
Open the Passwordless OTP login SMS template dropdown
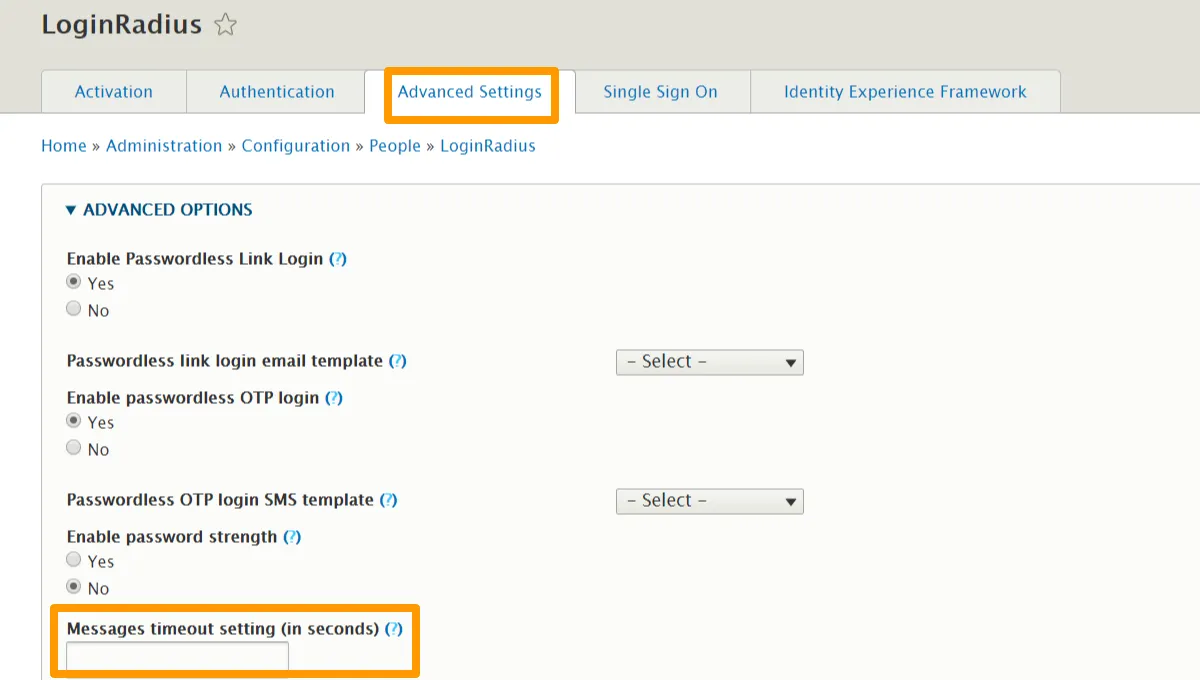pyautogui.click(x=709, y=501)
